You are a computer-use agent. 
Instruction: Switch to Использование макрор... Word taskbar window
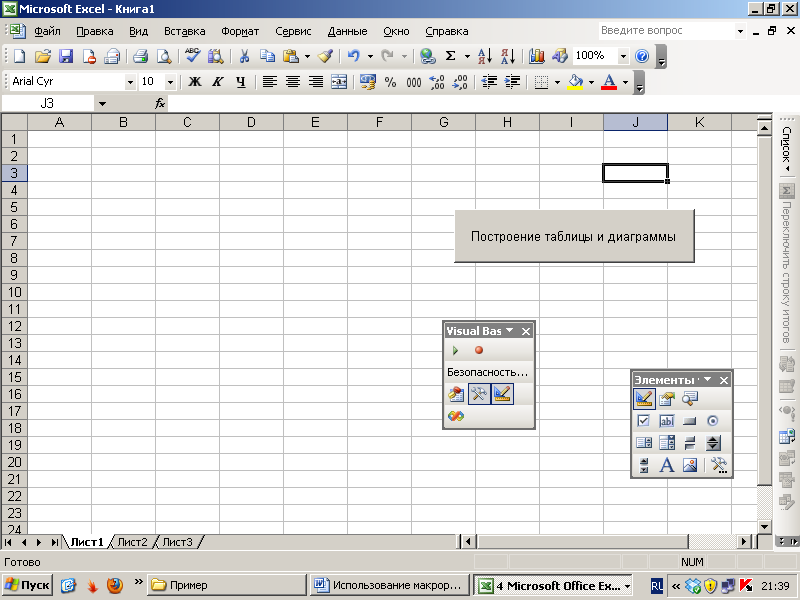[388, 585]
